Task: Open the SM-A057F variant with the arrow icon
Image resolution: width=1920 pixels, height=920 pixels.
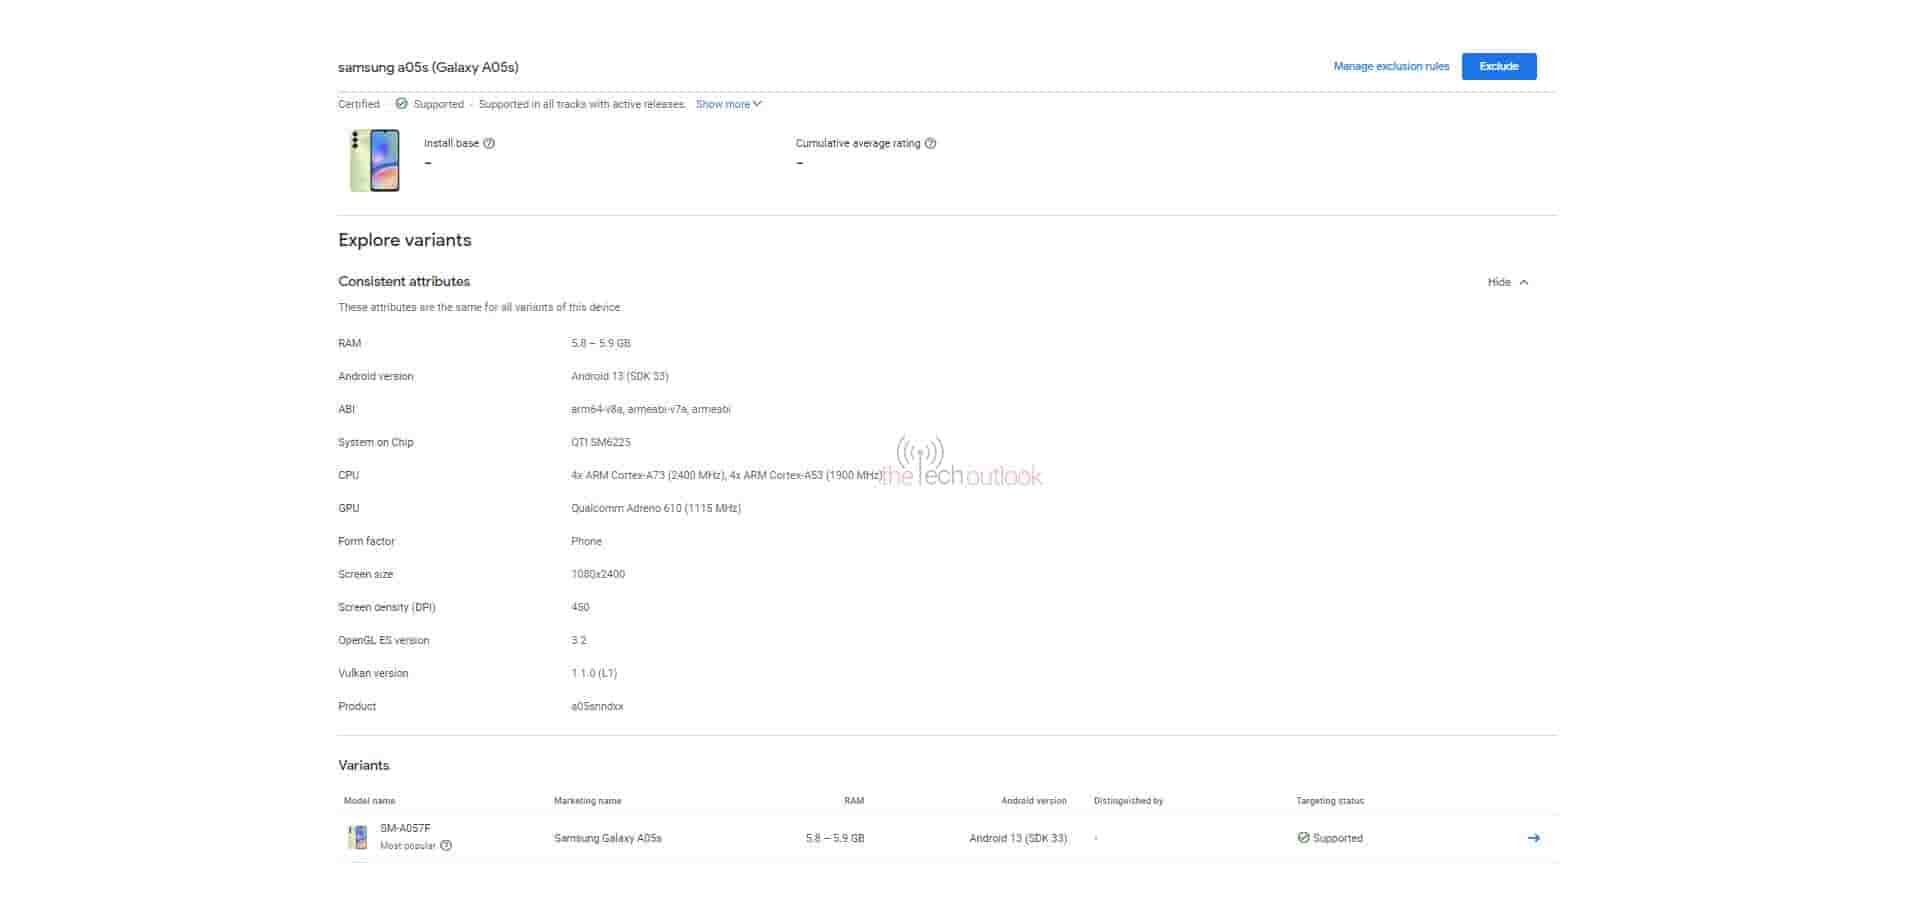Action: point(1533,838)
